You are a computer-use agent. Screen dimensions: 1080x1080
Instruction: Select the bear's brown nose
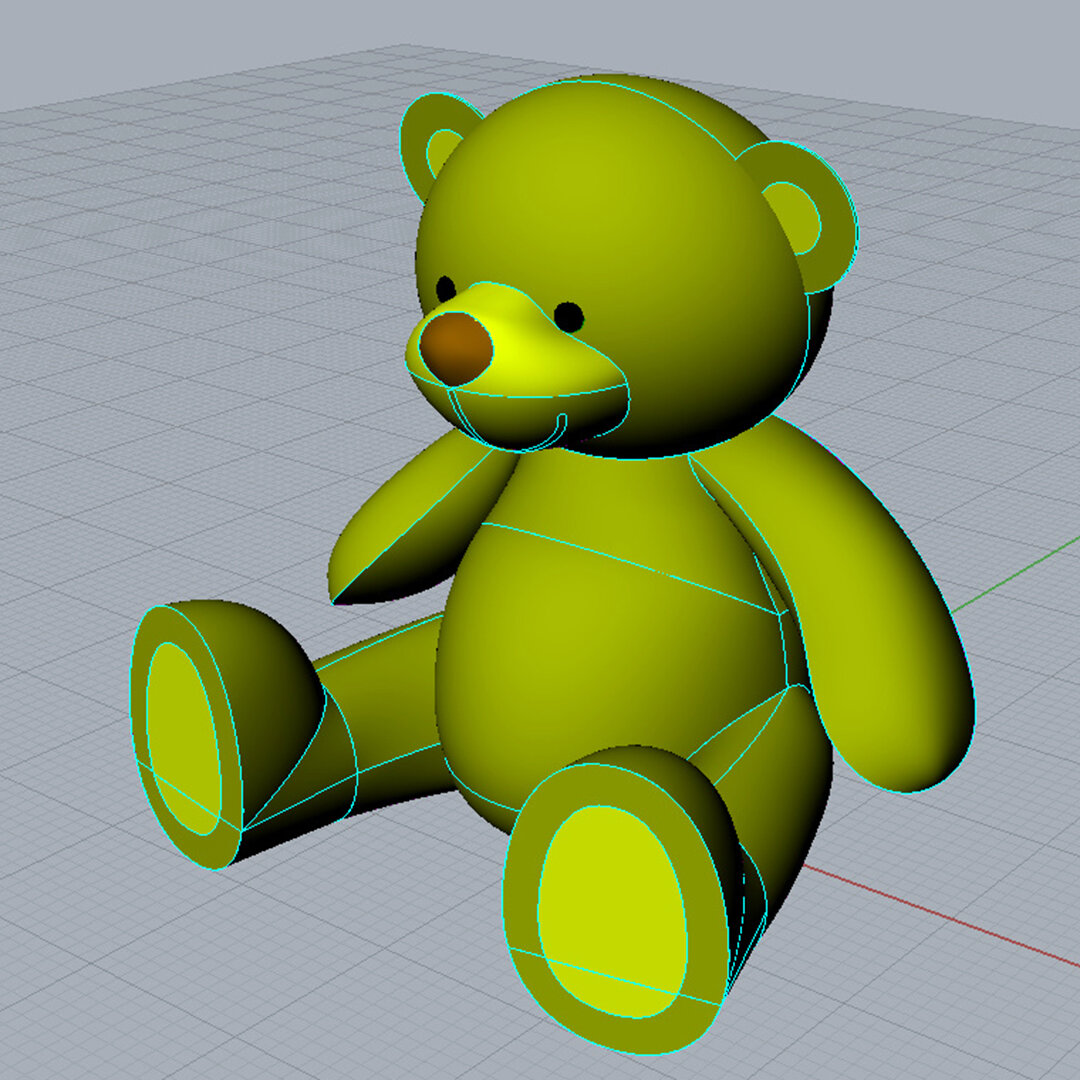pyautogui.click(x=457, y=348)
